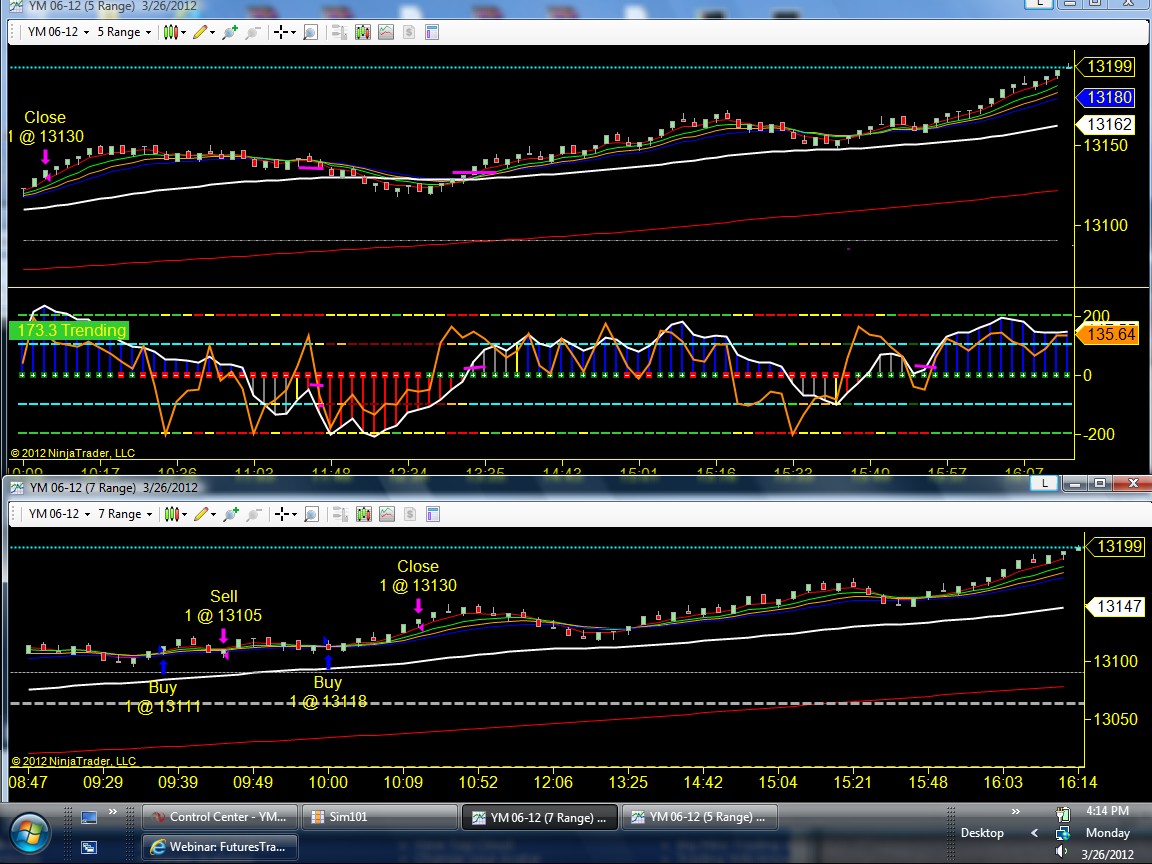Open chart Properties icon in 7 Range toolbar
Image resolution: width=1152 pixels, height=864 pixels.
(x=433, y=514)
